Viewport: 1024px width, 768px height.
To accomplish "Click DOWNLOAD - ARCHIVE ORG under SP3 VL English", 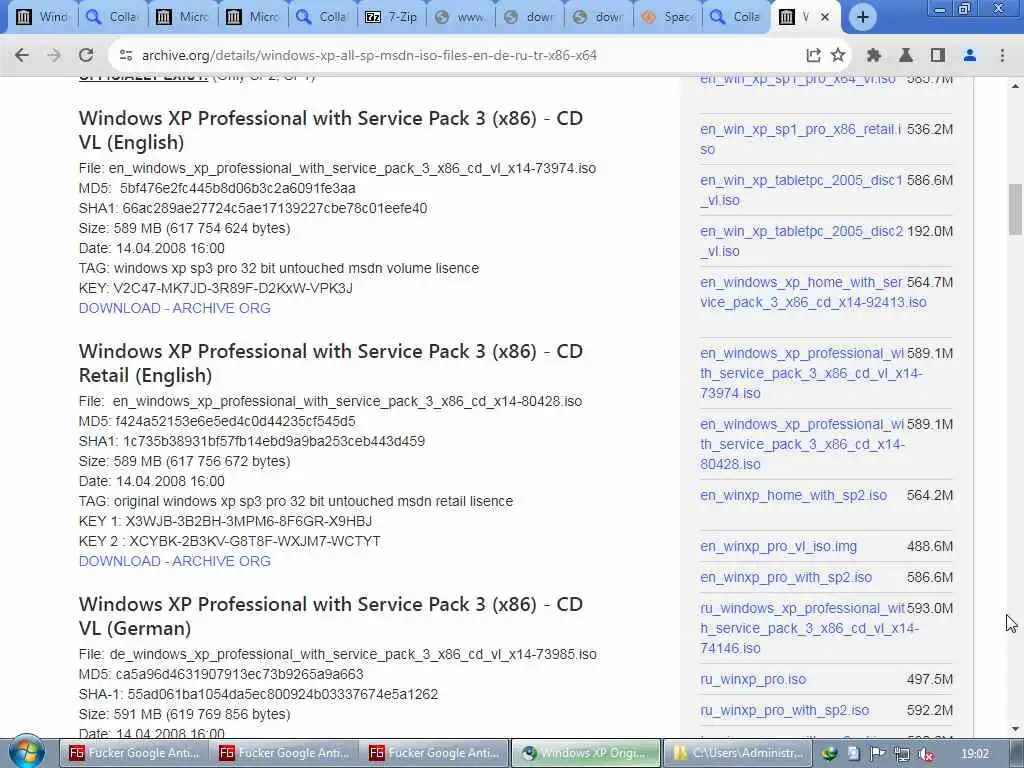I will pyautogui.click(x=174, y=308).
